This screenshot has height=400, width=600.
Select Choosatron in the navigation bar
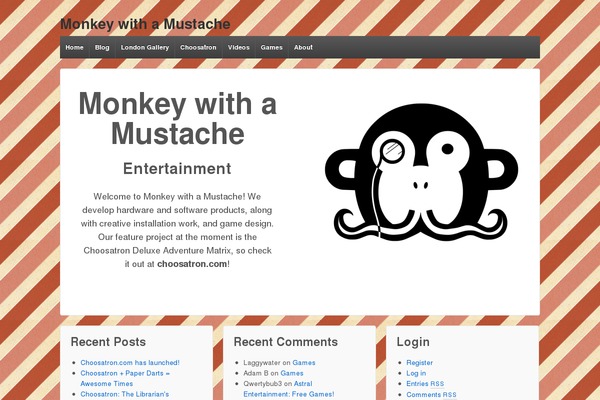[198, 47]
